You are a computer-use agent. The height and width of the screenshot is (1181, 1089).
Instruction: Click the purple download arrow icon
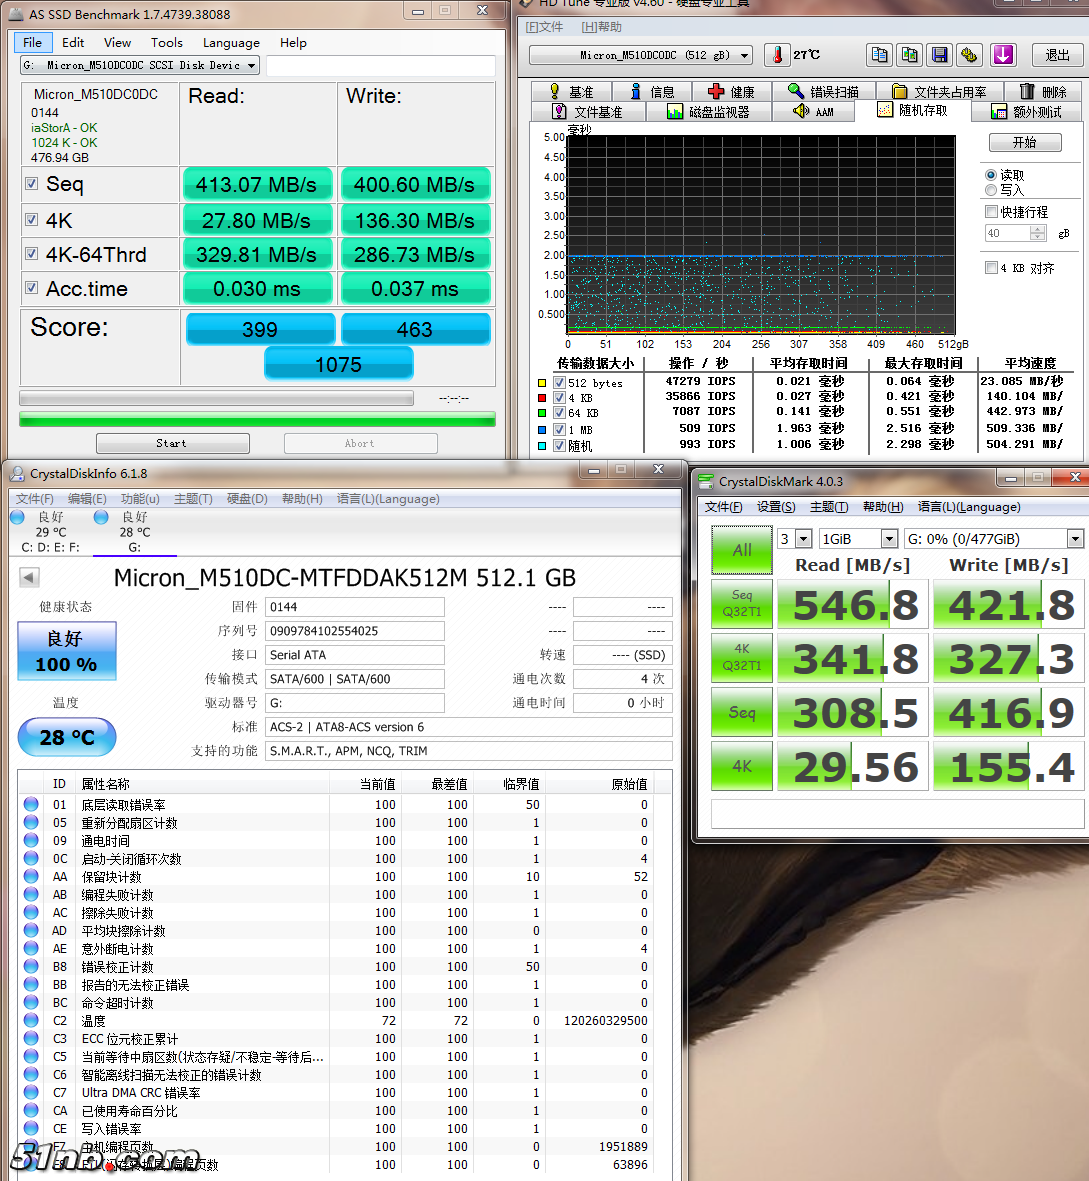[1003, 55]
